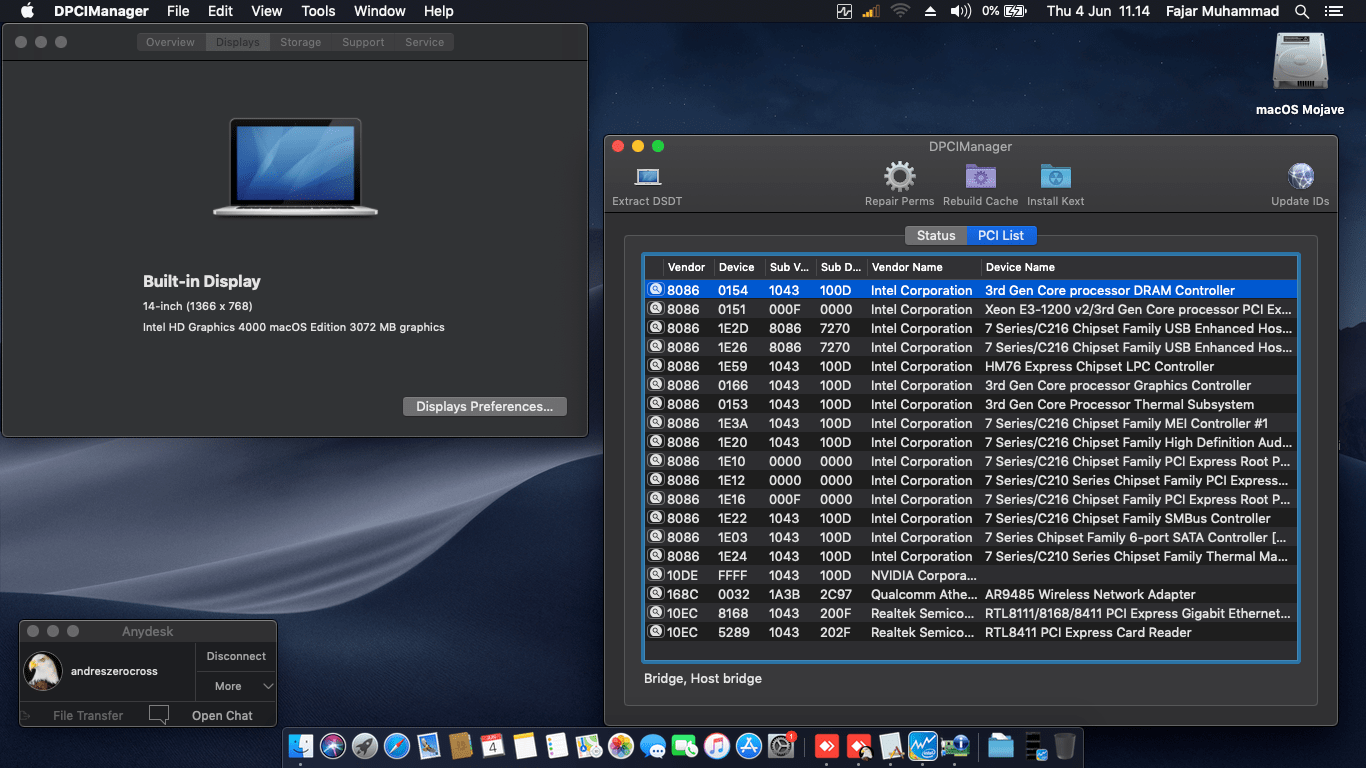
Task: Select the Displays tab
Action: (x=237, y=42)
